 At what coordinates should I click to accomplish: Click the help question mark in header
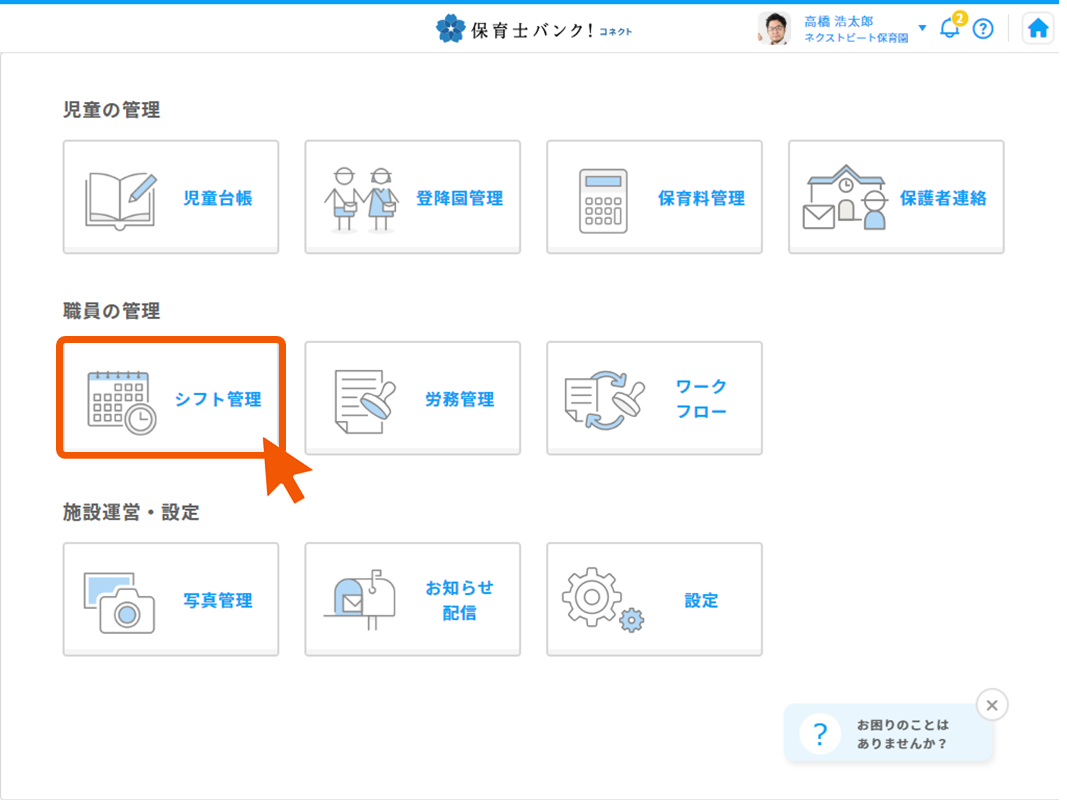click(983, 29)
